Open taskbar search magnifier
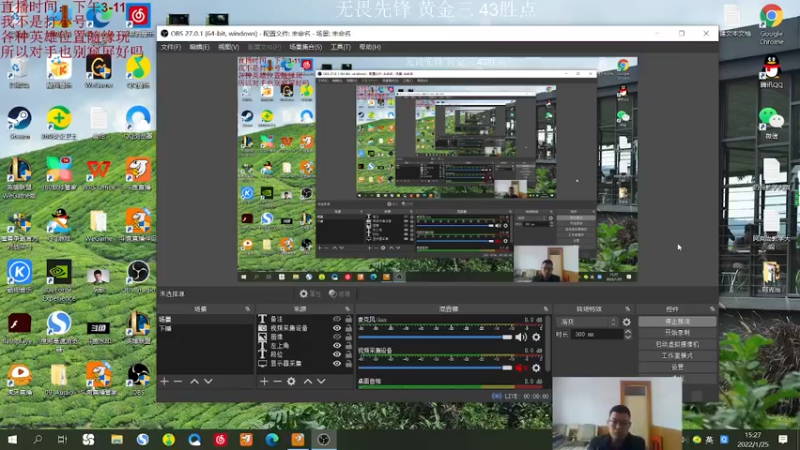Screen dimensions: 800x450 (37, 439)
